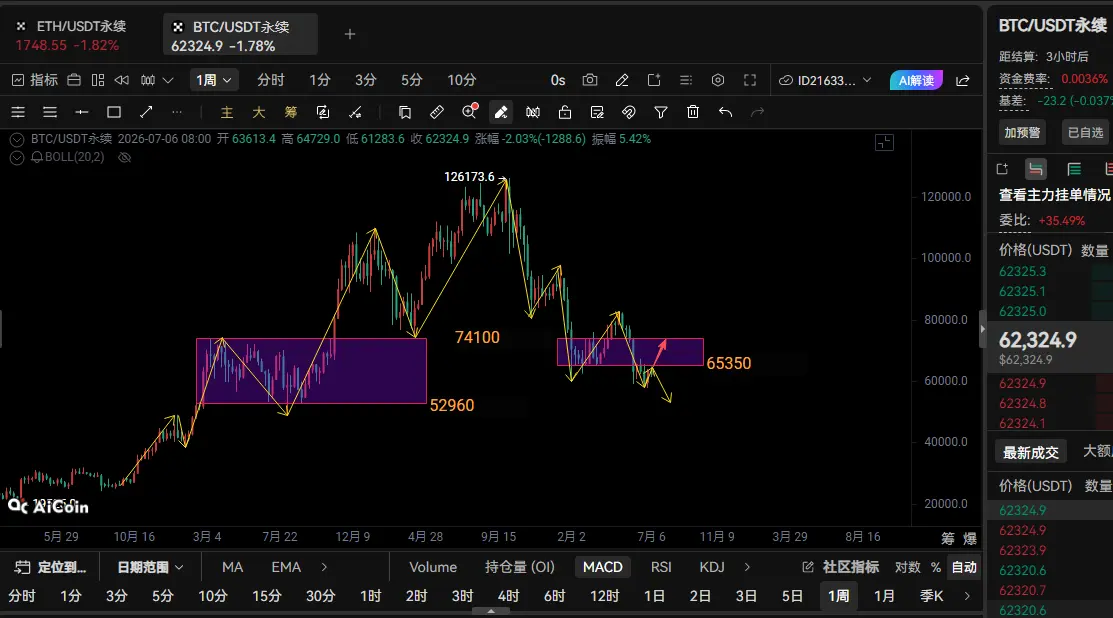
Task: Open the 1周 timeframe dropdown
Action: tap(213, 80)
